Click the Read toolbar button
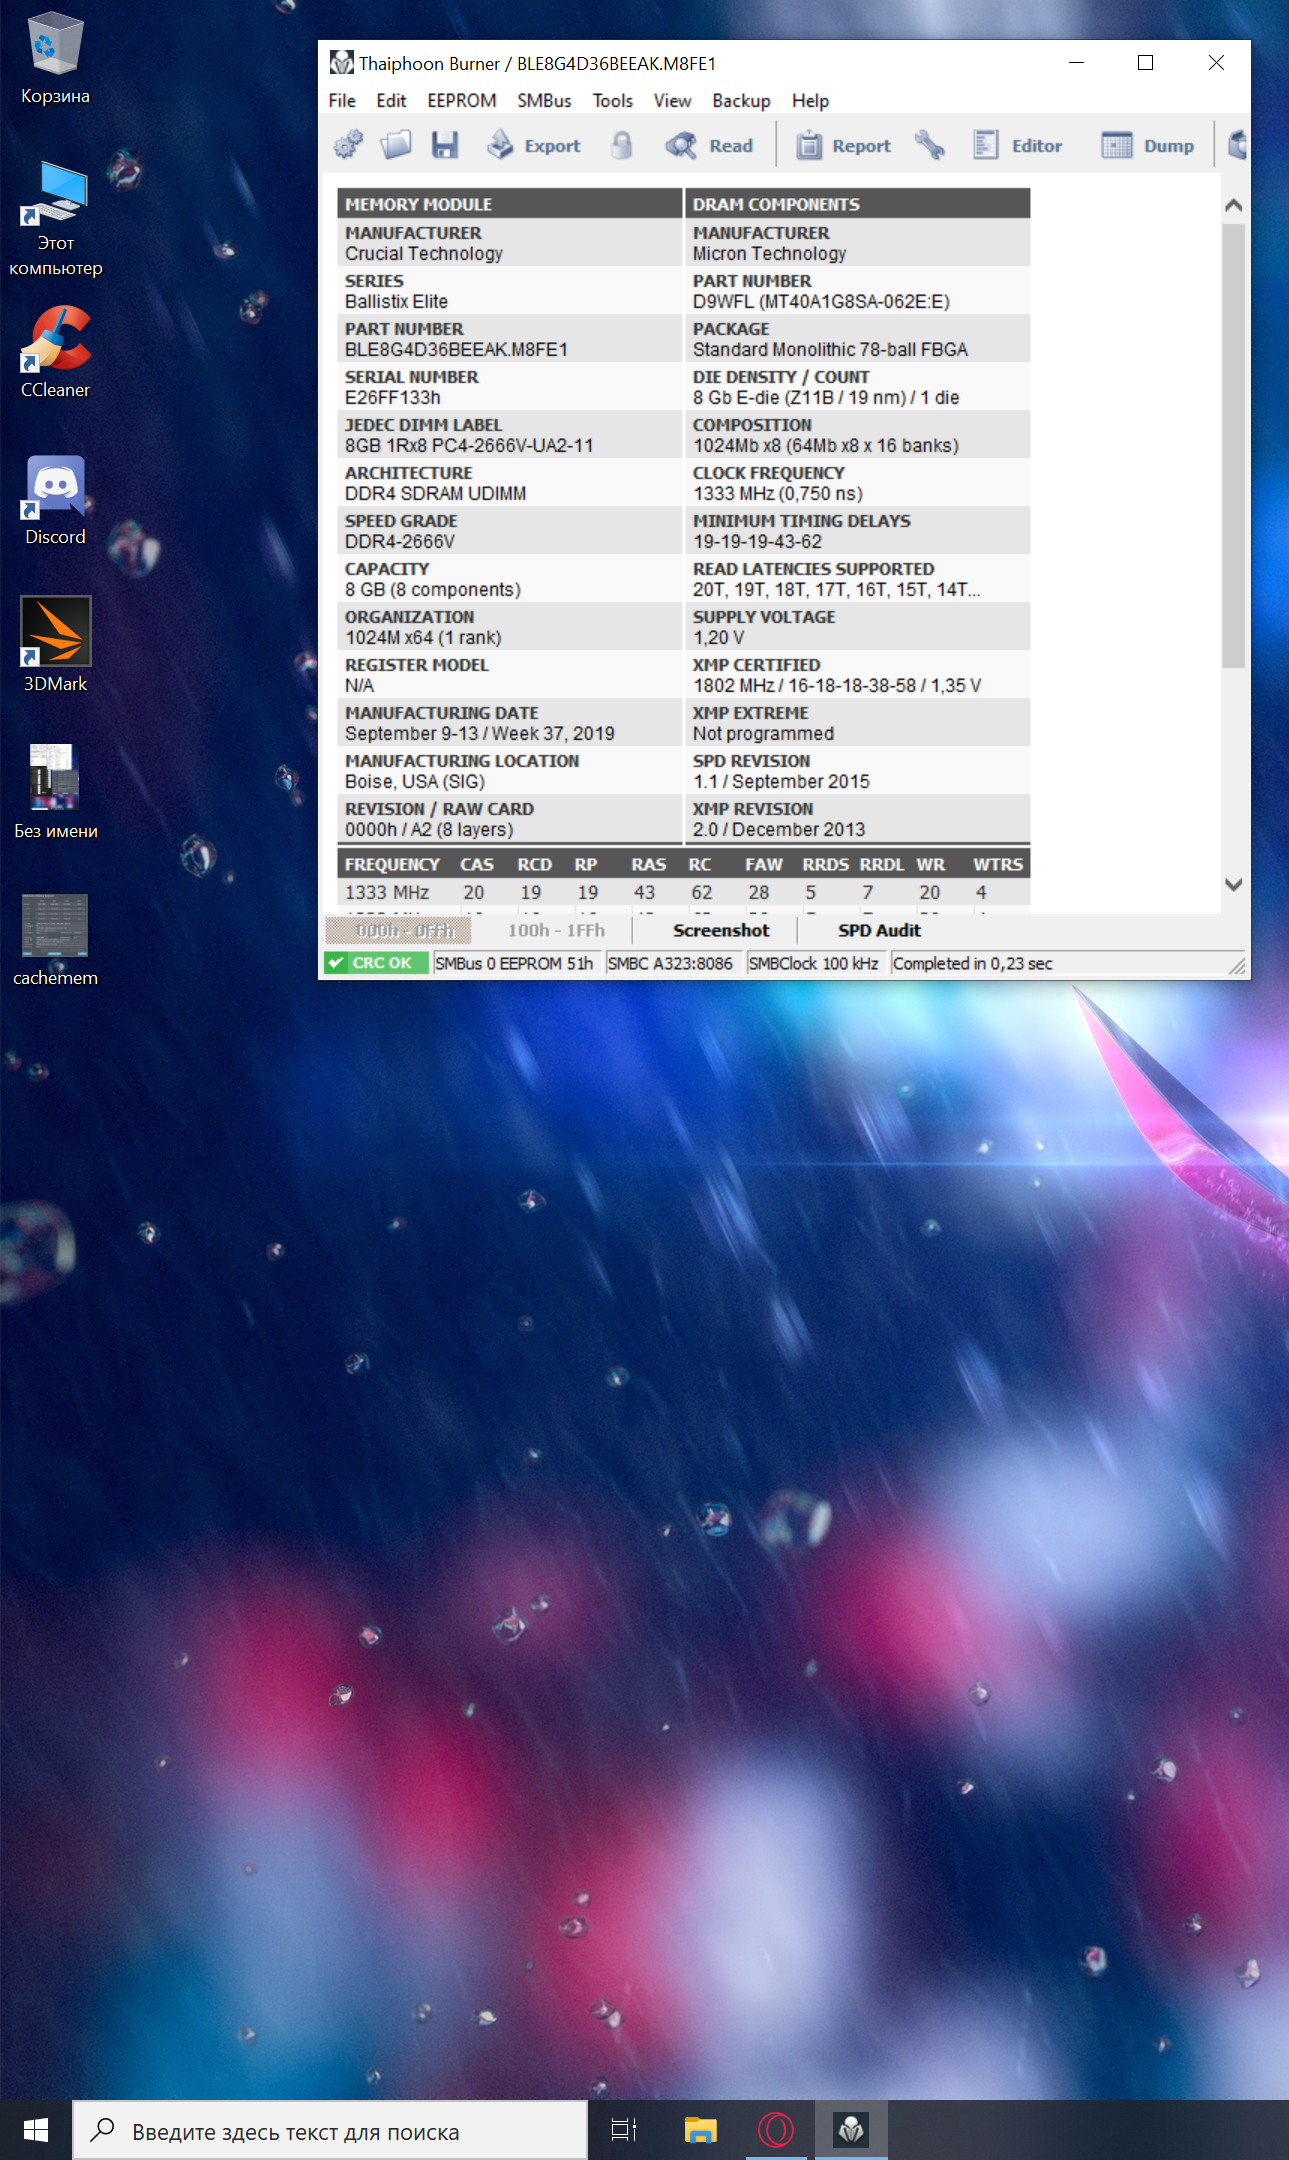 710,145
